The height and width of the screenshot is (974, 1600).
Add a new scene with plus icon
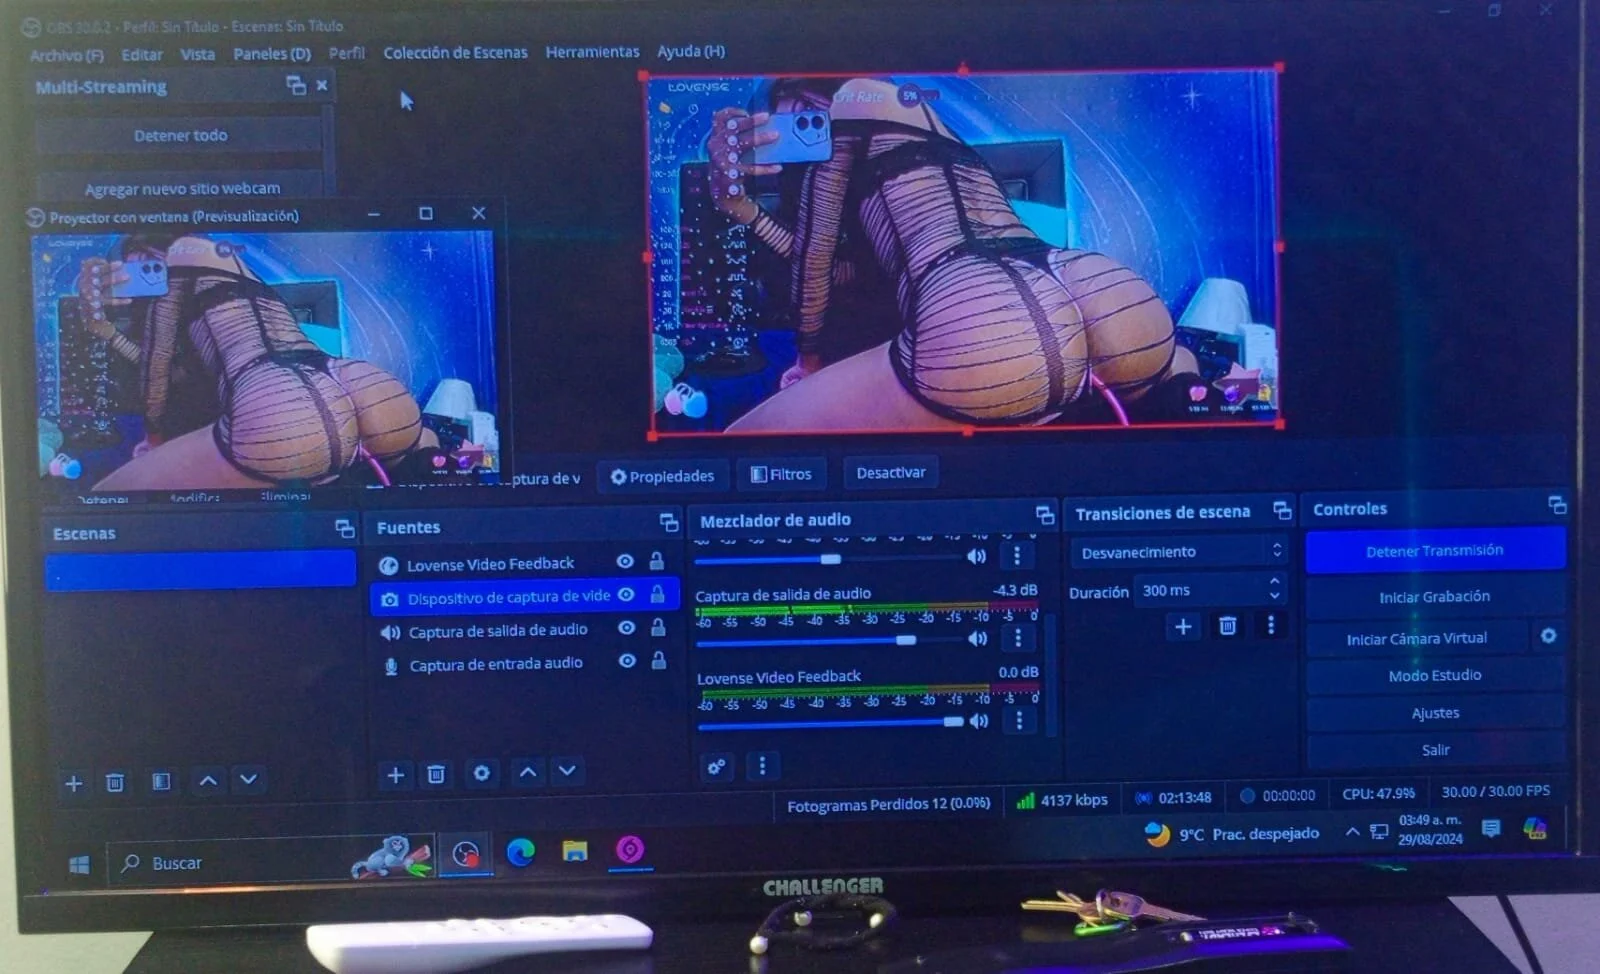coord(73,783)
